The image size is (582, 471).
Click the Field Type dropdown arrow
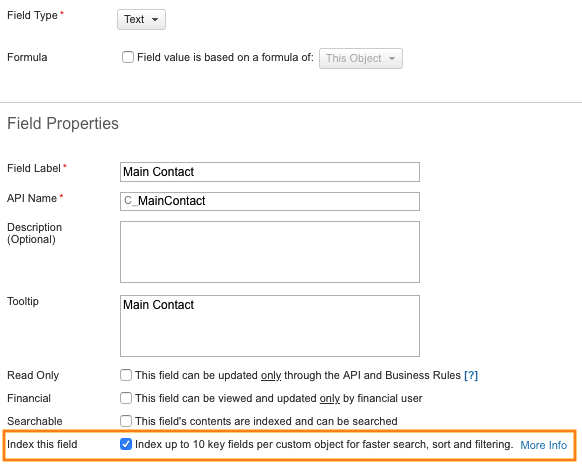pyautogui.click(x=155, y=19)
